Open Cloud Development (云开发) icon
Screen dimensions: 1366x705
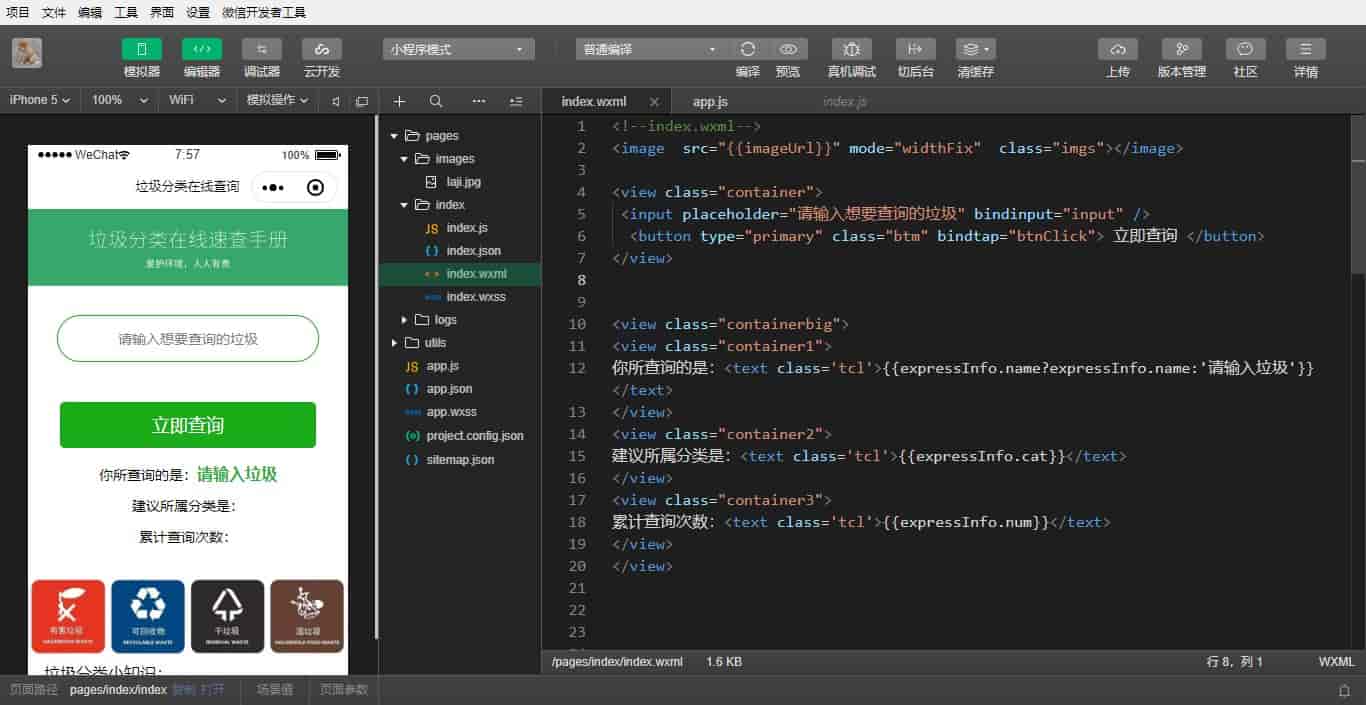tap(321, 49)
